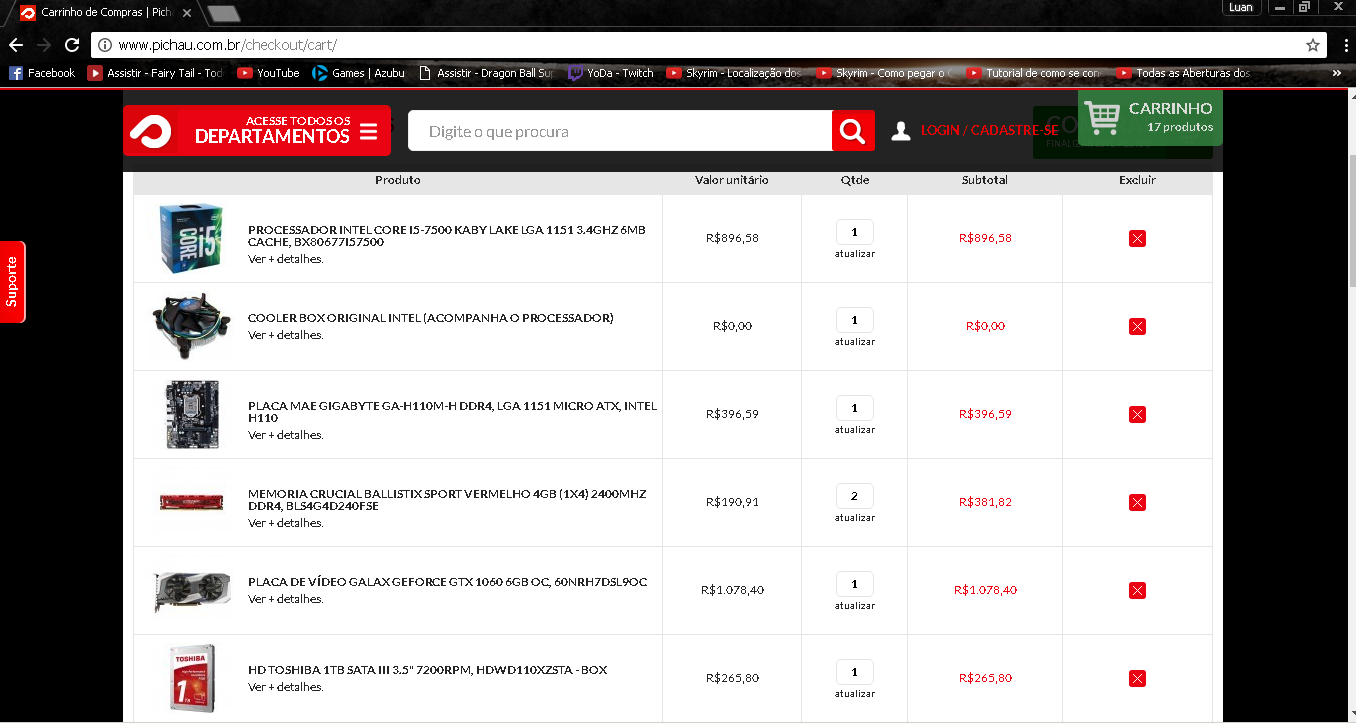The width and height of the screenshot is (1356, 724).
Task: Click atualizar for Intel Core i5 processor
Action: coord(855,254)
